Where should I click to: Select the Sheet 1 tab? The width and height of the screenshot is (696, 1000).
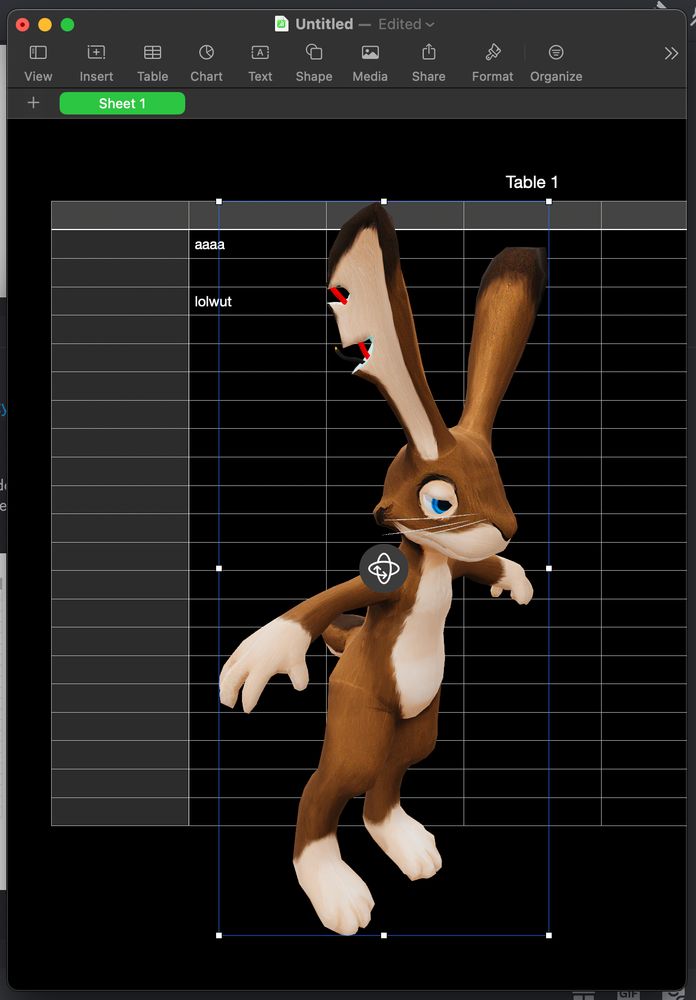[x=122, y=103]
